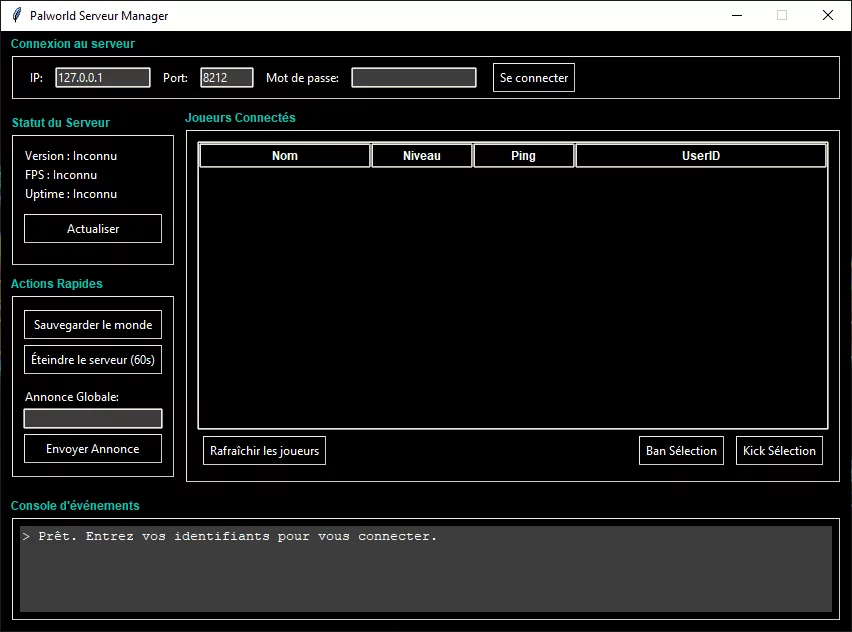Click the Kick Sélection button

779,450
